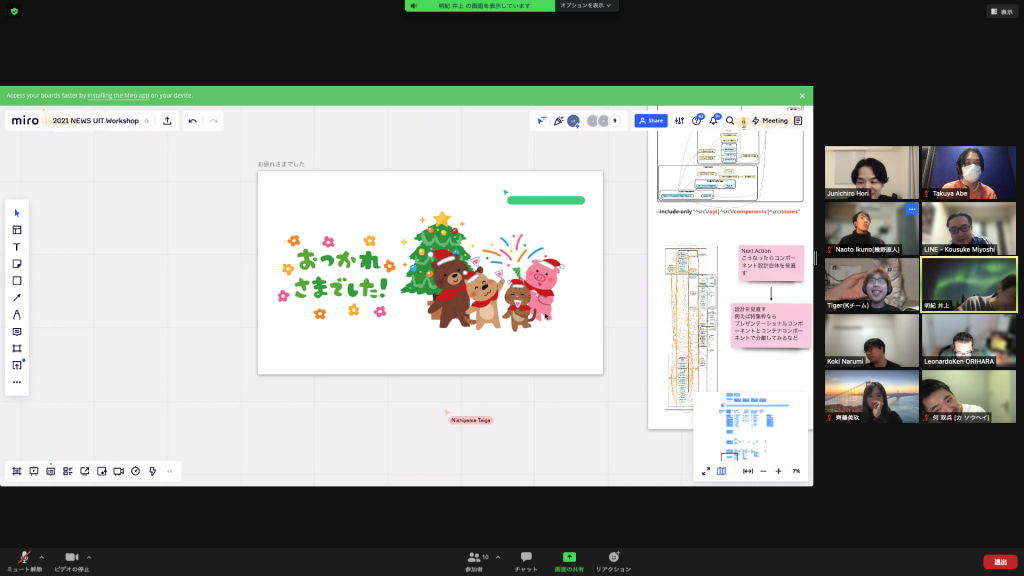The image size is (1024, 576).
Task: Change Zoom view layout at top right
Action: (1002, 11)
